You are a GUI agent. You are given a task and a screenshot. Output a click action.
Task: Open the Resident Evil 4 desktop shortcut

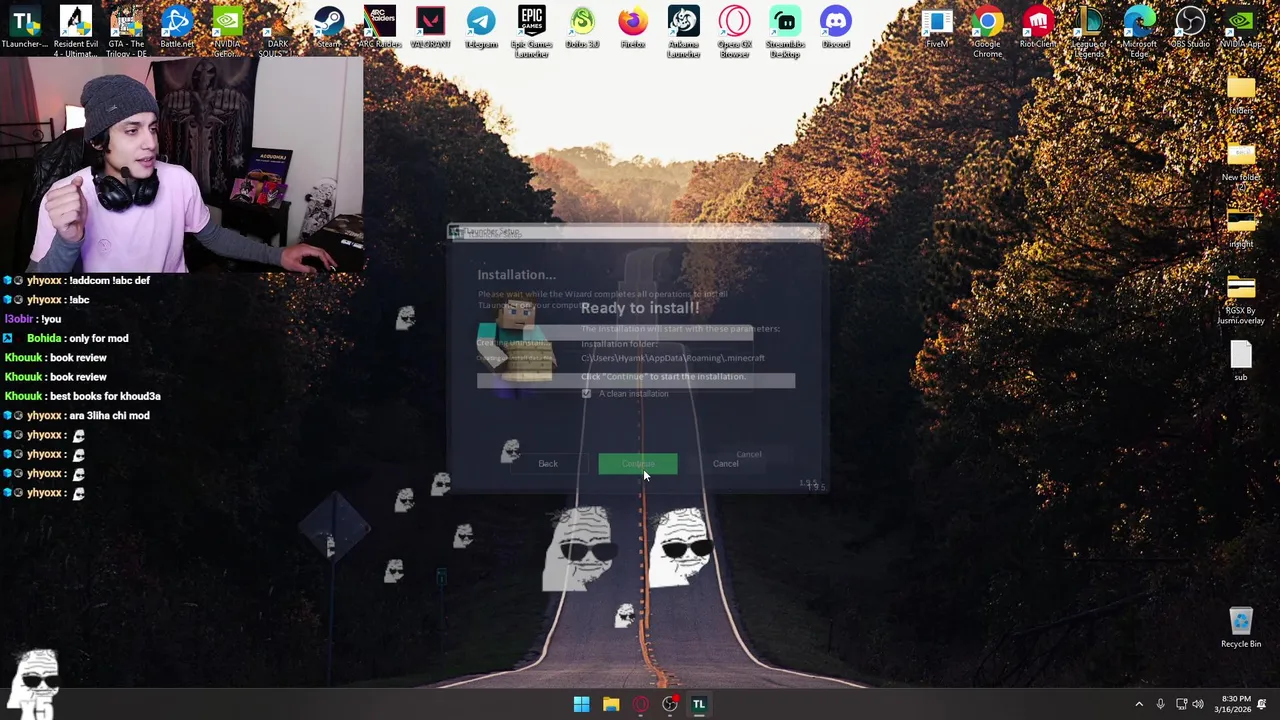click(75, 31)
